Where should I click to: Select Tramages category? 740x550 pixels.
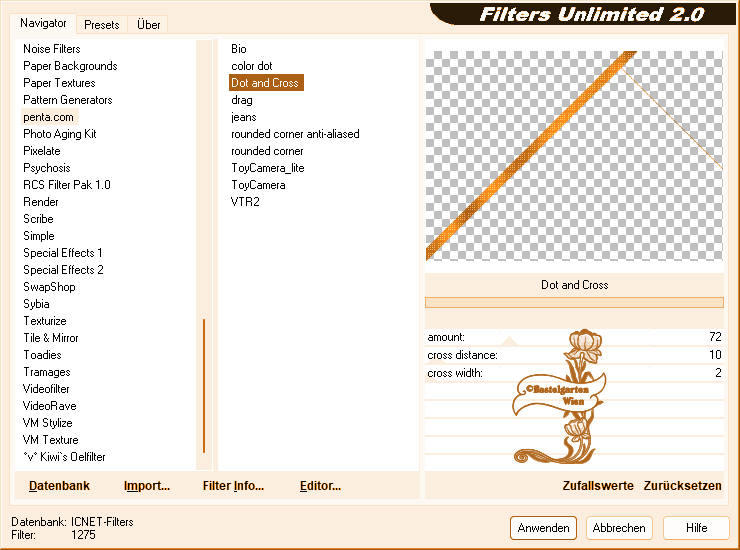[x=47, y=372]
